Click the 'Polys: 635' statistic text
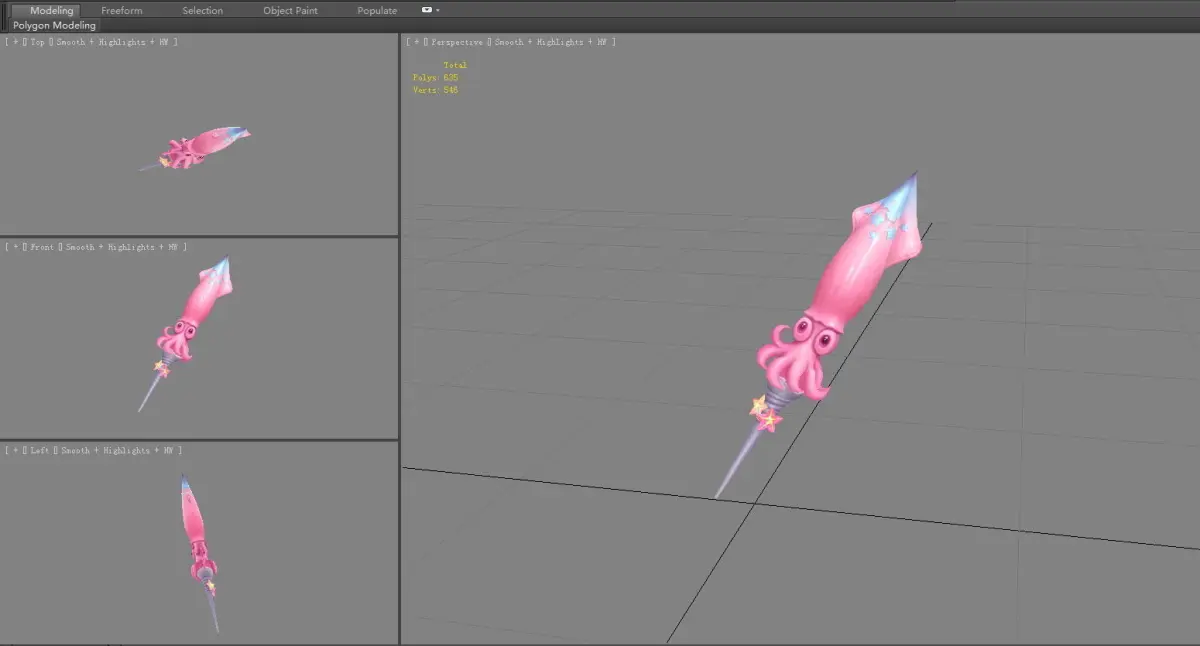Screen dimensions: 1200x646 point(436,78)
